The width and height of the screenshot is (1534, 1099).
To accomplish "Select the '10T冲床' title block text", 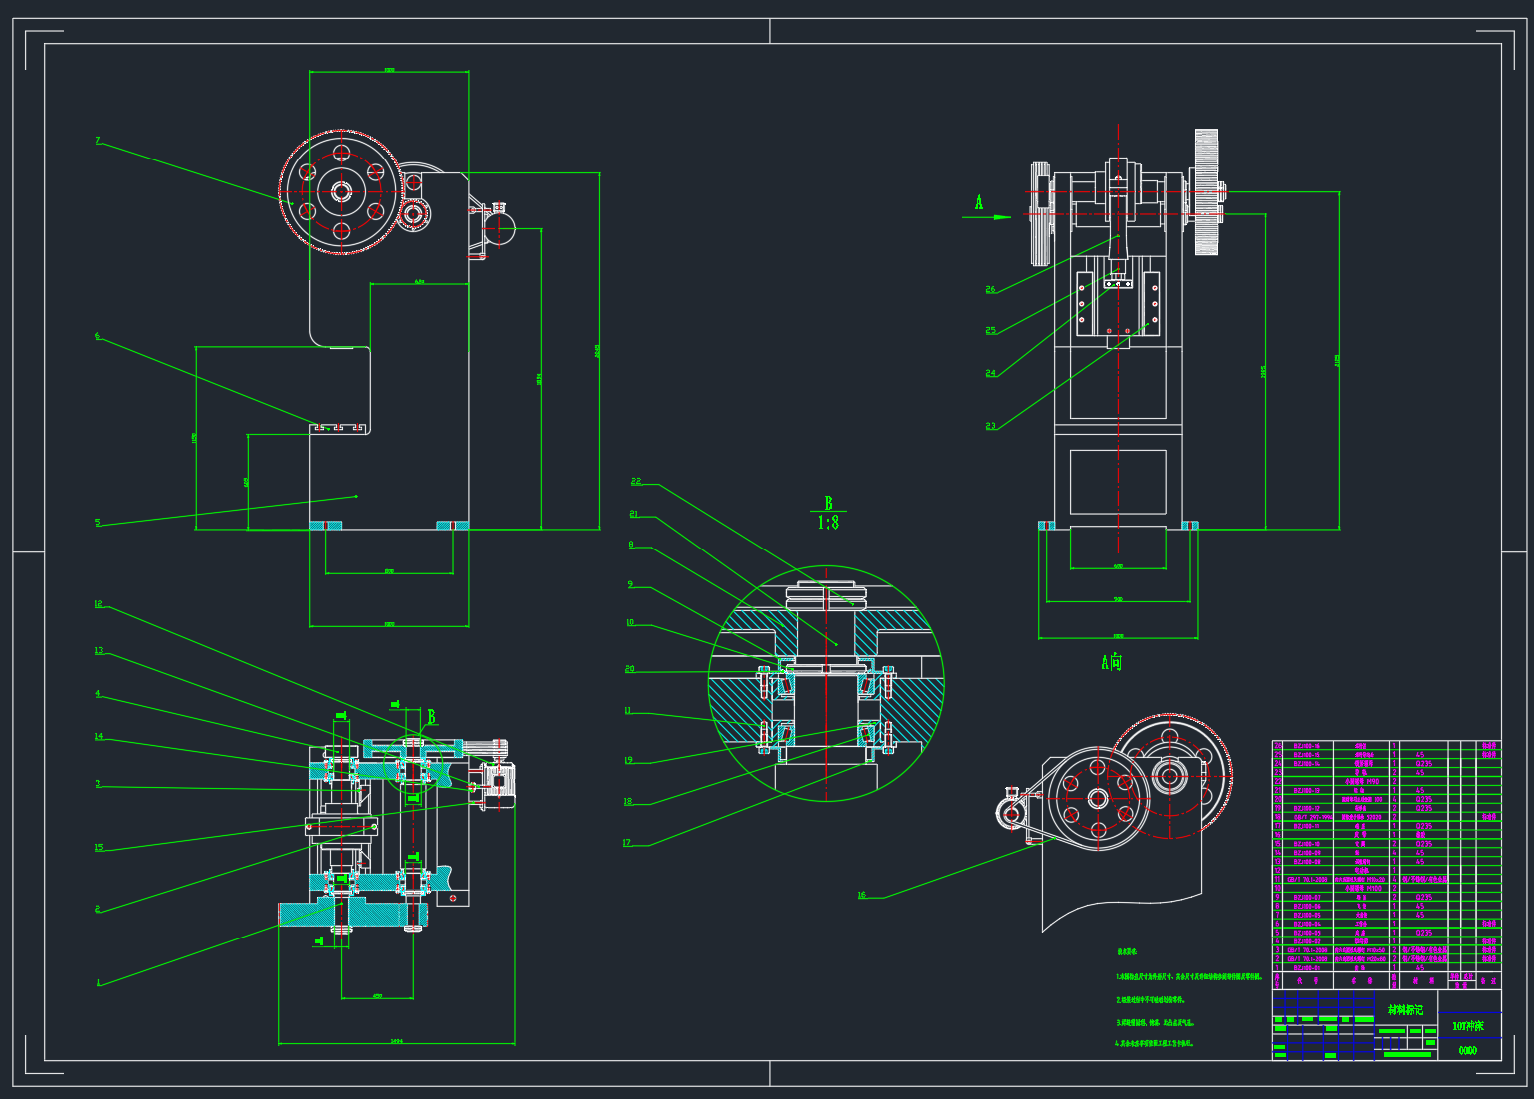I will 1468,1026.
